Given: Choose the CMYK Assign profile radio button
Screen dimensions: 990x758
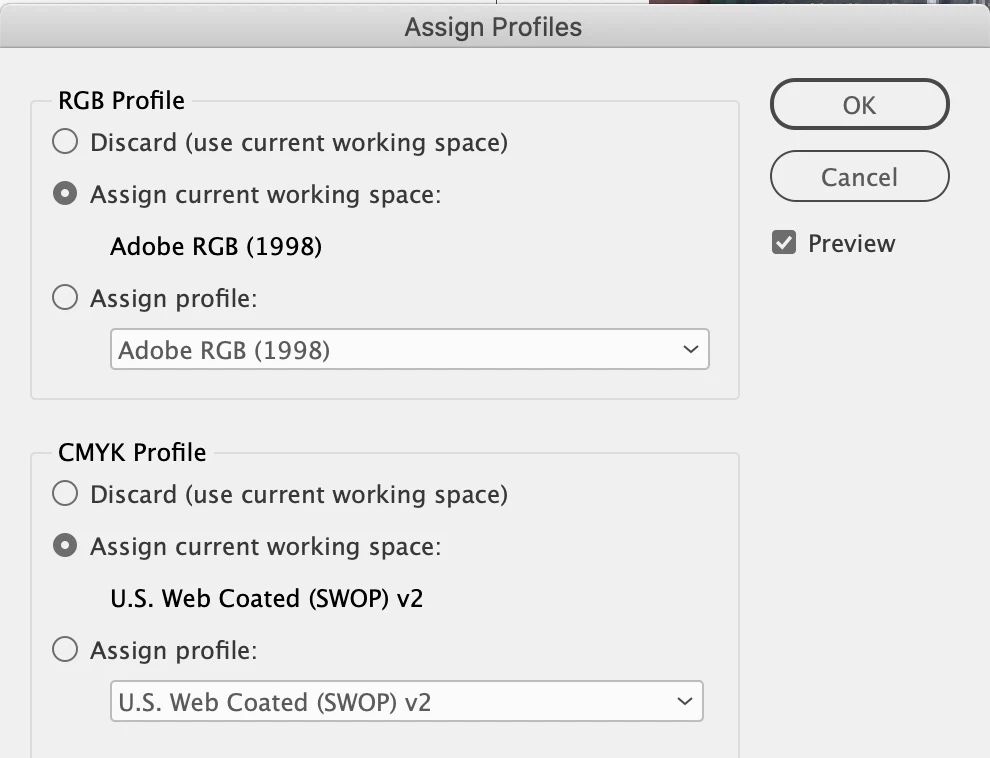Looking at the screenshot, I should (65, 650).
